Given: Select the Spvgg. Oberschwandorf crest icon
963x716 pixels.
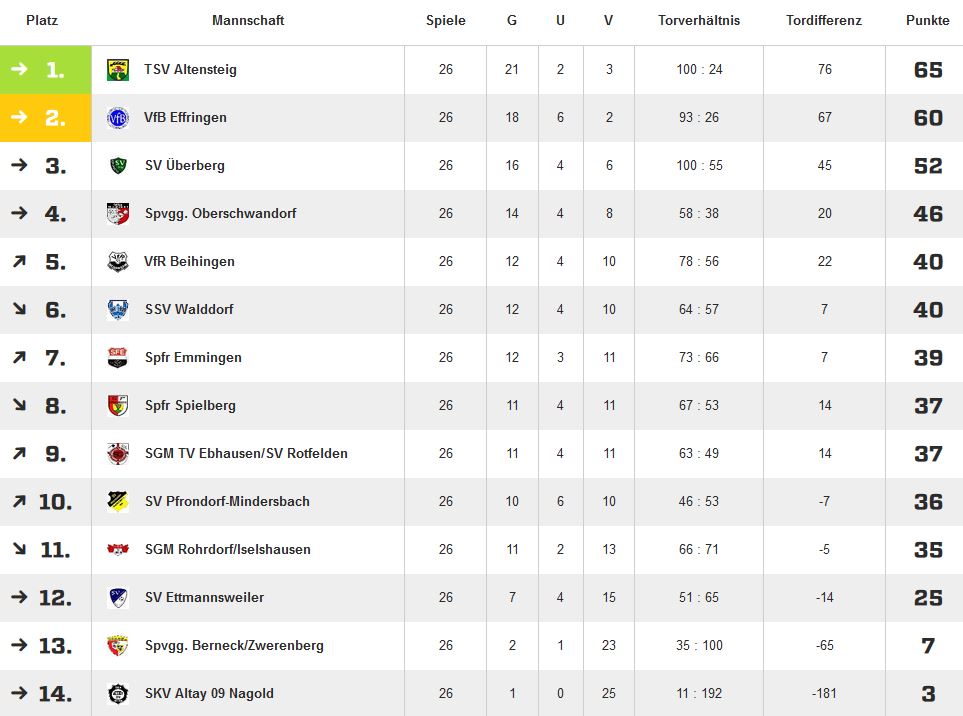Looking at the screenshot, I should click(118, 213).
